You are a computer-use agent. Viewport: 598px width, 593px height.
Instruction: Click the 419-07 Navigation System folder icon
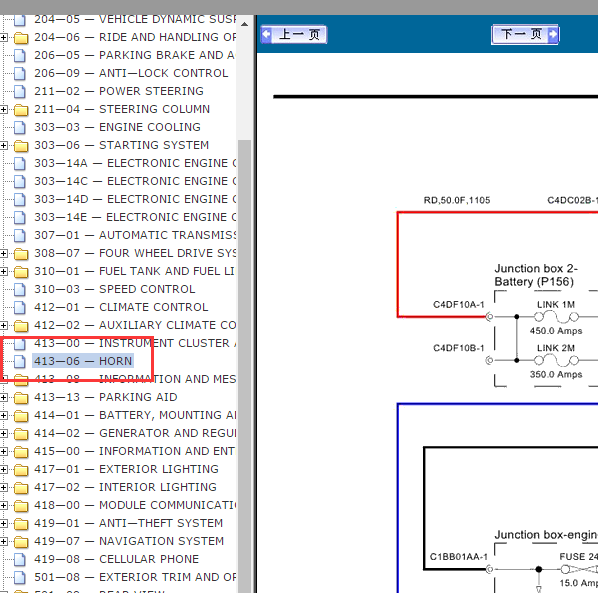(21, 542)
